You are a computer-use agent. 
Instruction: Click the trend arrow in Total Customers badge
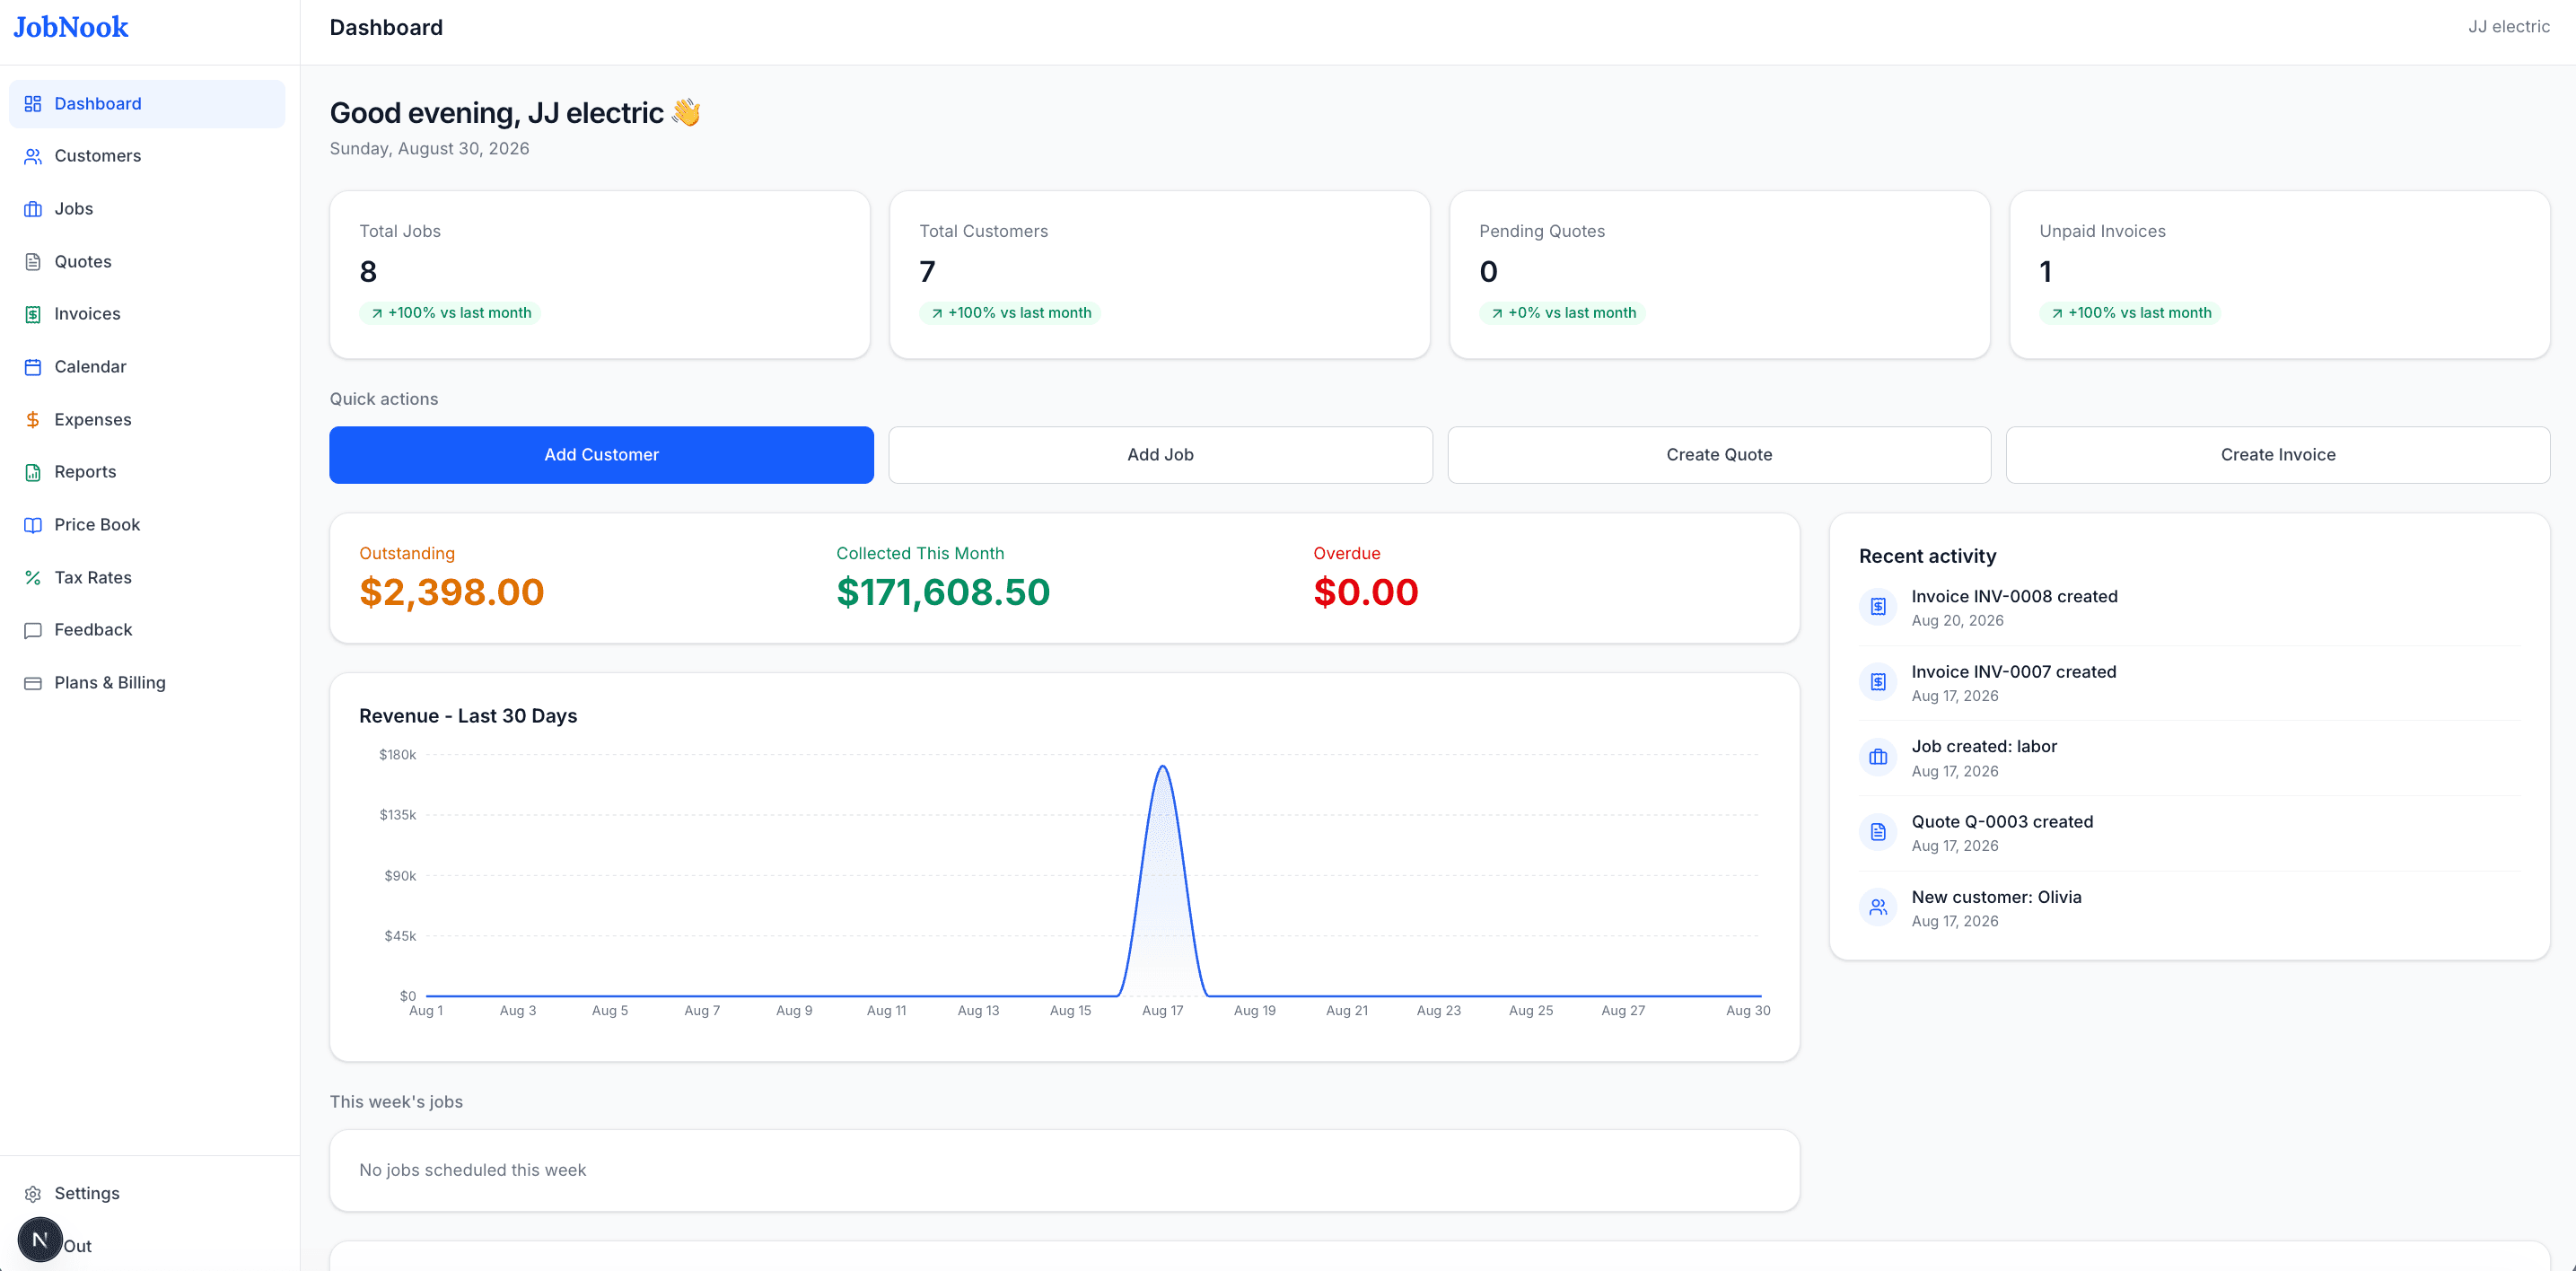pyautogui.click(x=937, y=313)
